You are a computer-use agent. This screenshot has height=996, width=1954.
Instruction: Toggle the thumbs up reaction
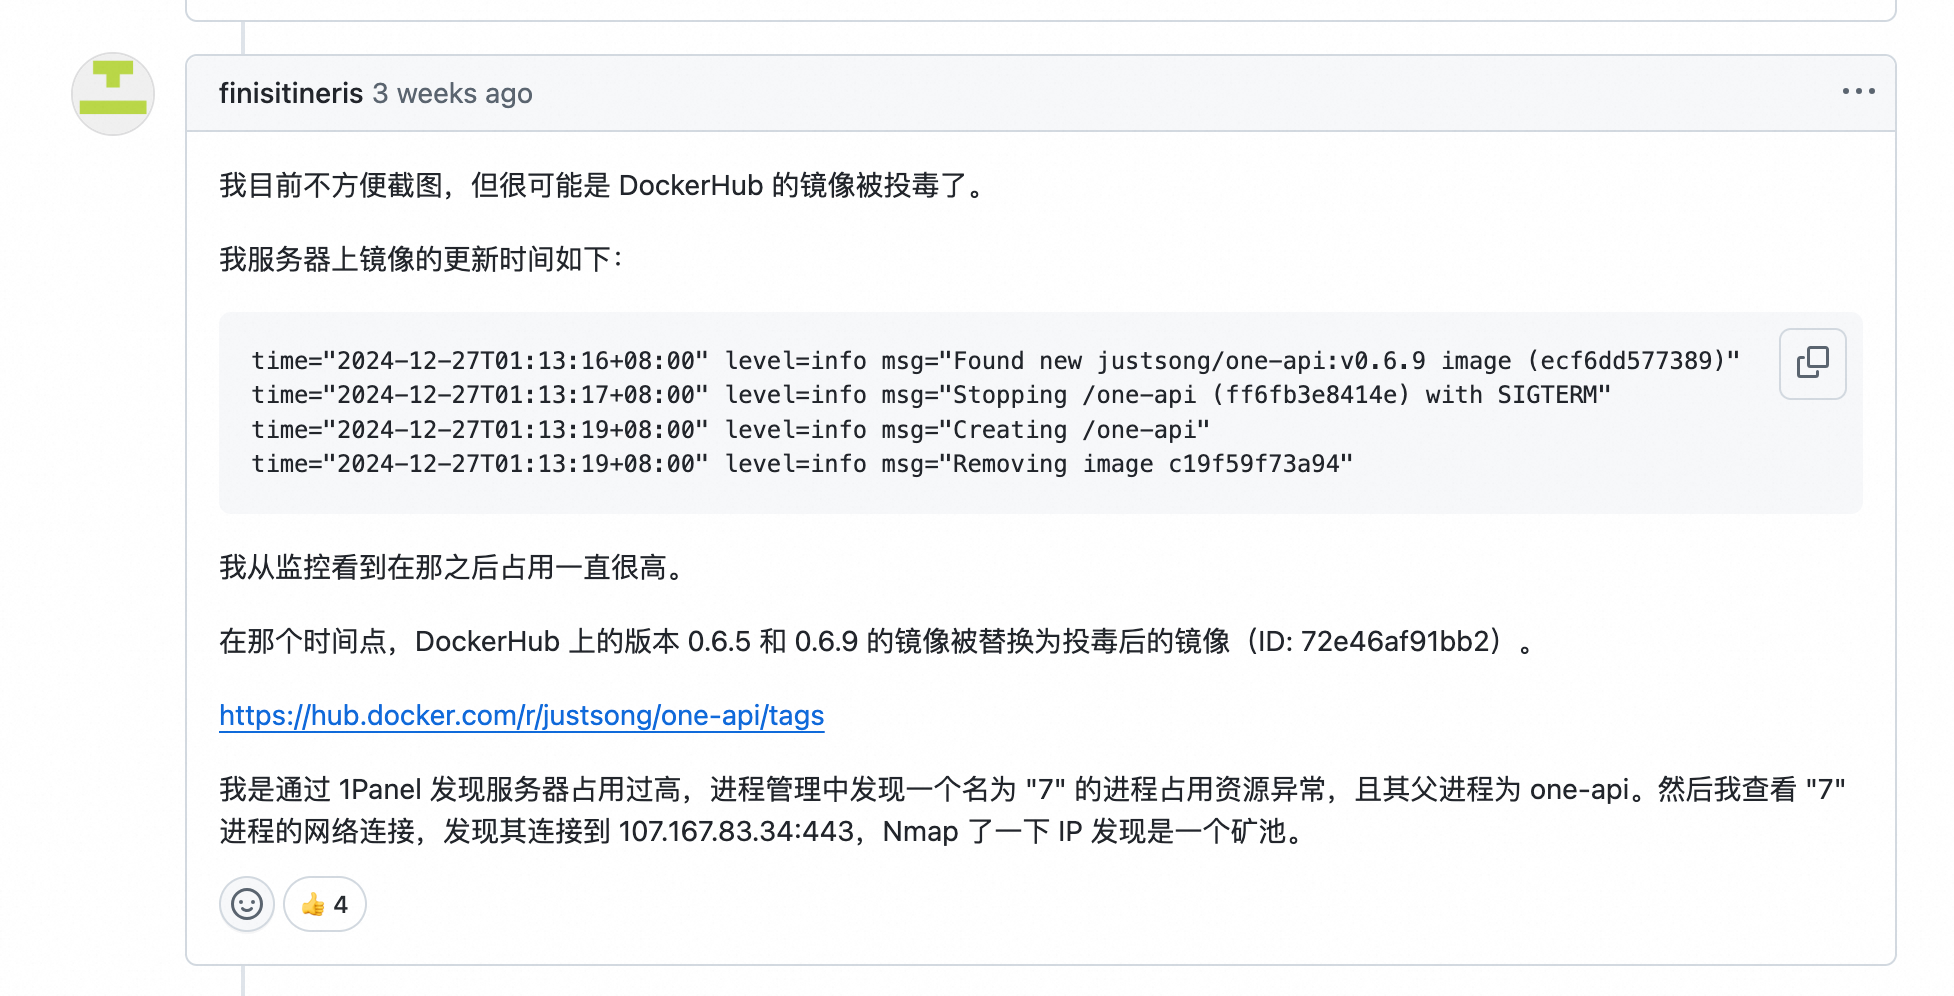pyautogui.click(x=325, y=904)
